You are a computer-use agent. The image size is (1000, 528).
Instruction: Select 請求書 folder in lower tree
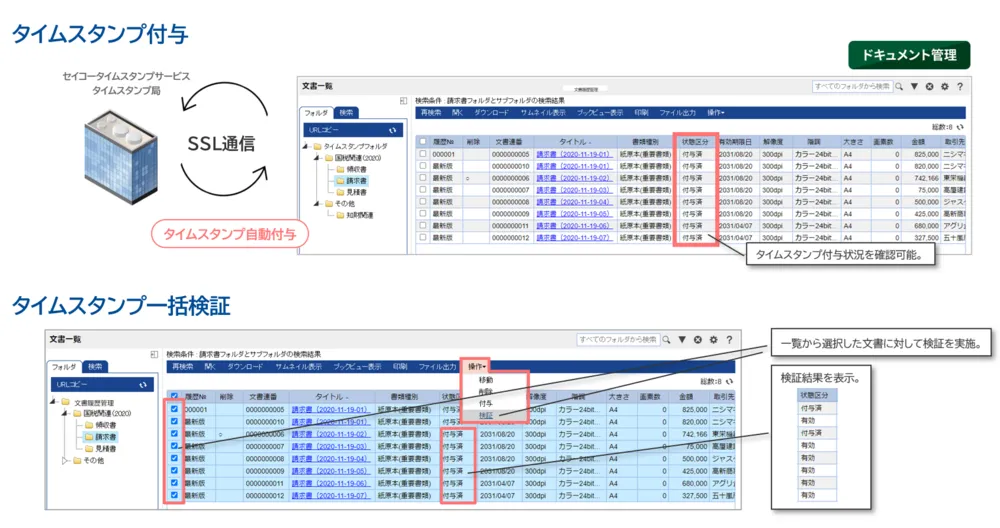point(101,437)
